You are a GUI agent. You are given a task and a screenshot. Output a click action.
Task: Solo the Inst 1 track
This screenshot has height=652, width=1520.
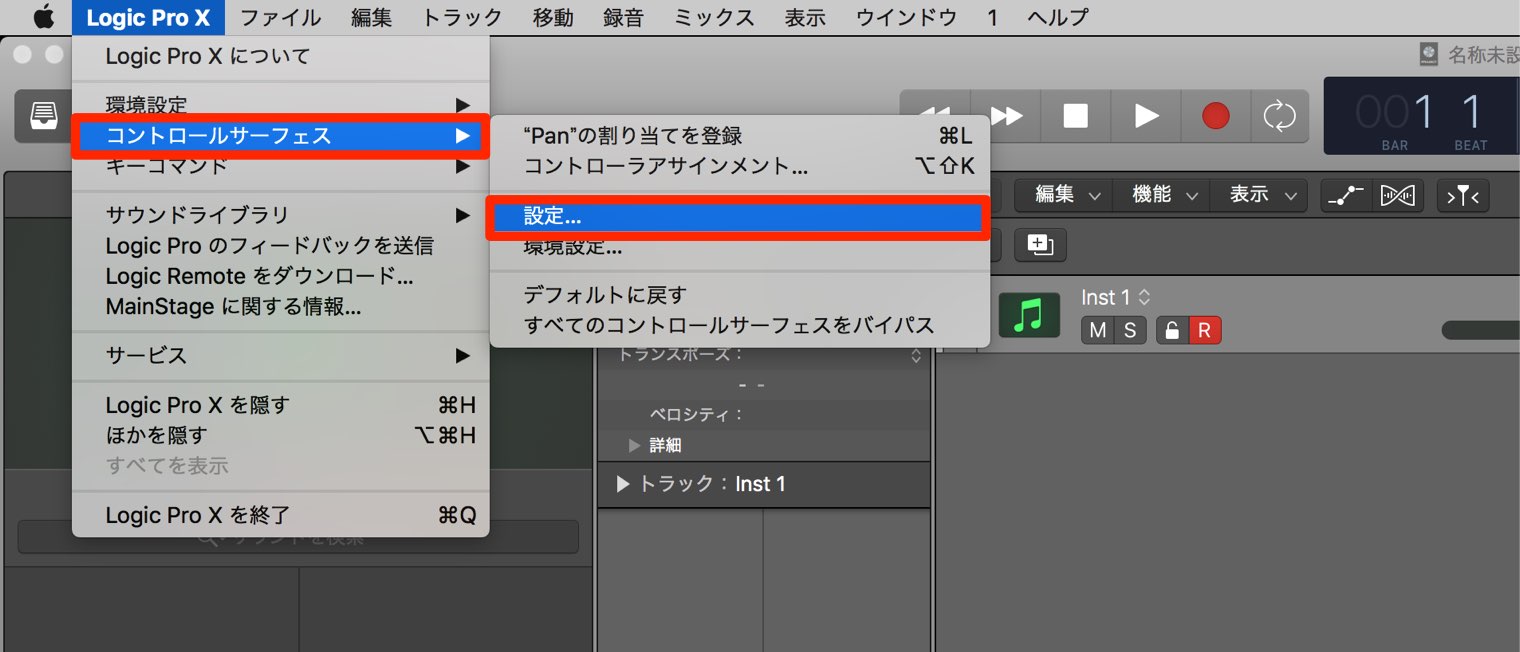point(1130,331)
